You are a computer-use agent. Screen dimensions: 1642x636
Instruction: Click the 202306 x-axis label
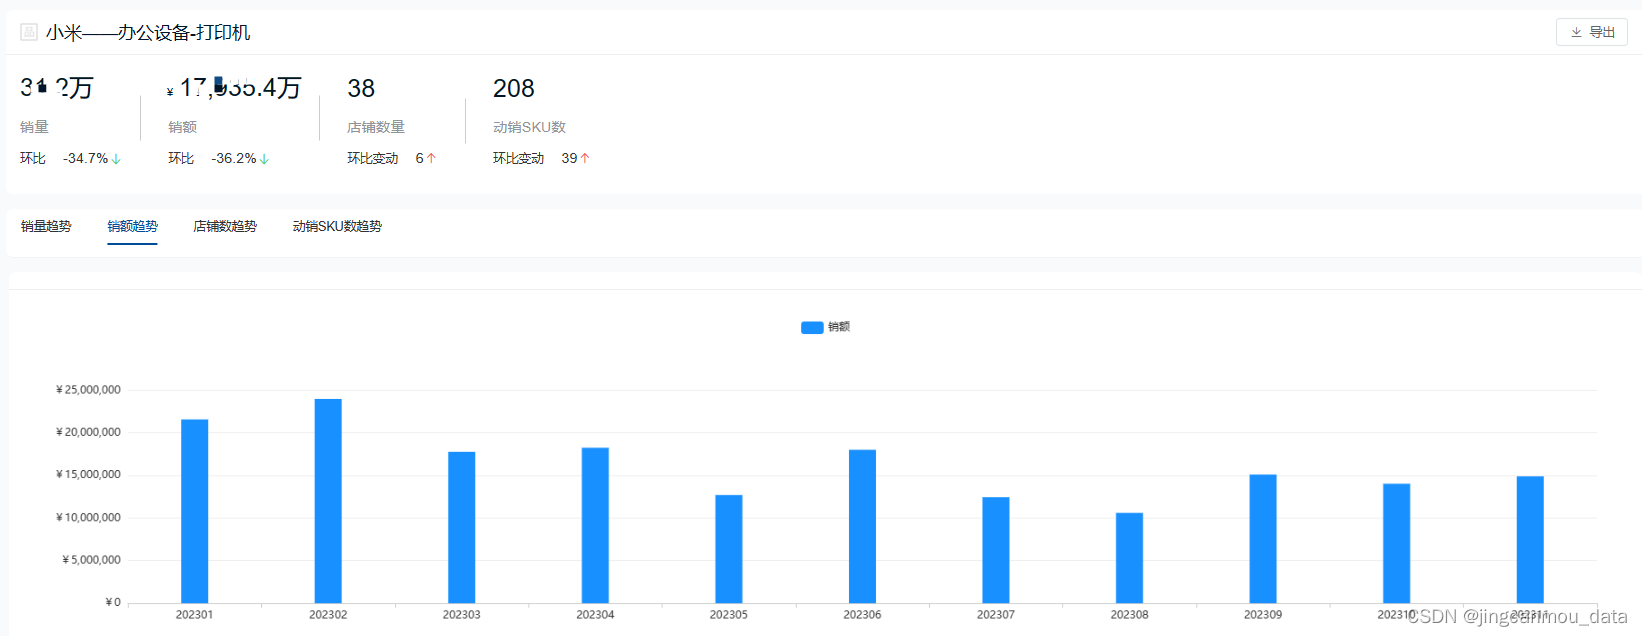862,615
